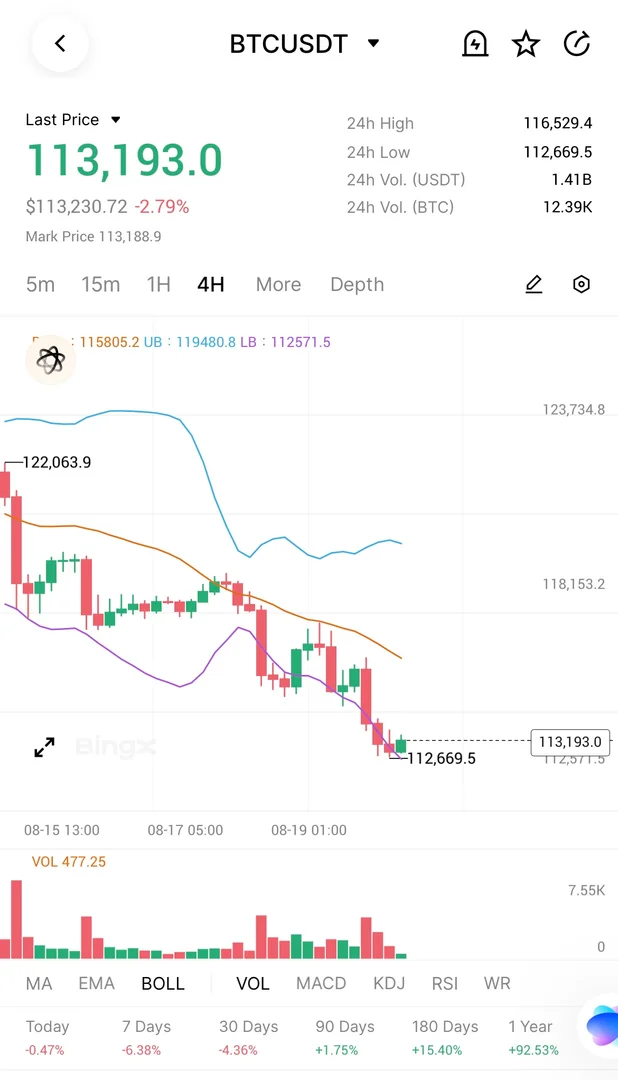Add BTCUSDT to favorites with star

[526, 44]
